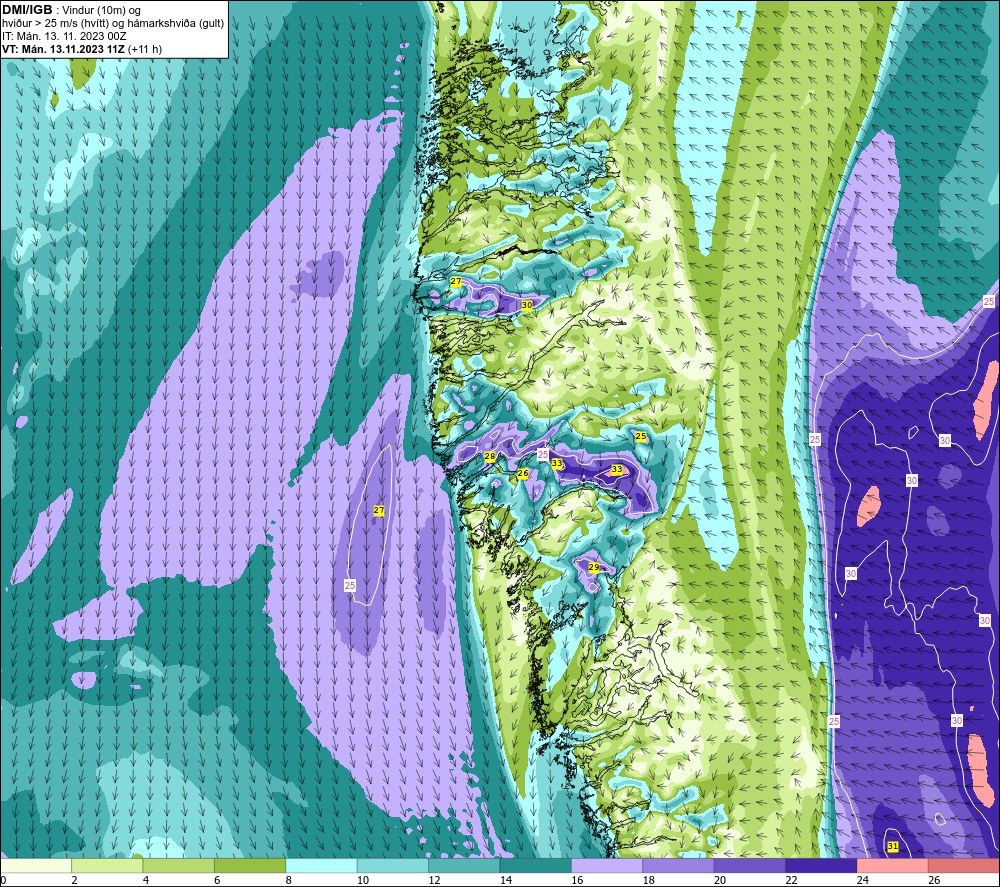Select the legend swatch above 26 m/s

(964, 865)
